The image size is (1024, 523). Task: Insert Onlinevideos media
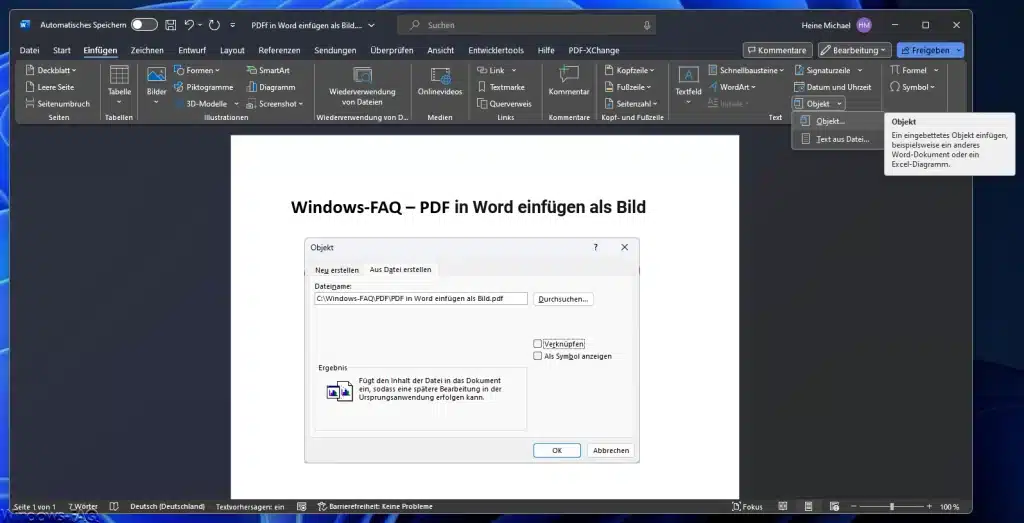coord(440,82)
